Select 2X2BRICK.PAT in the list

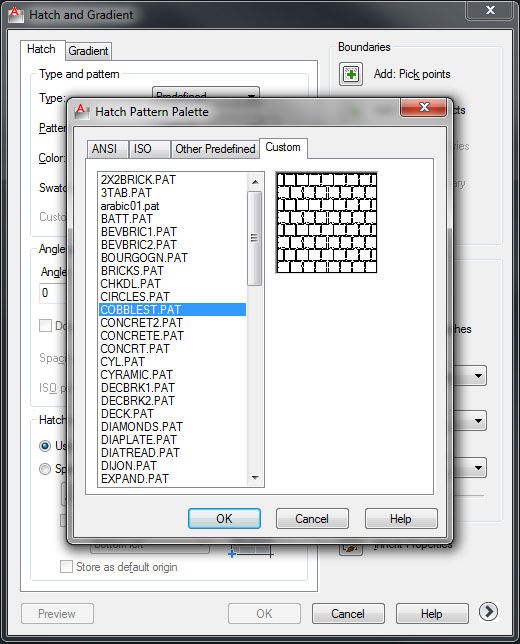[x=173, y=180]
